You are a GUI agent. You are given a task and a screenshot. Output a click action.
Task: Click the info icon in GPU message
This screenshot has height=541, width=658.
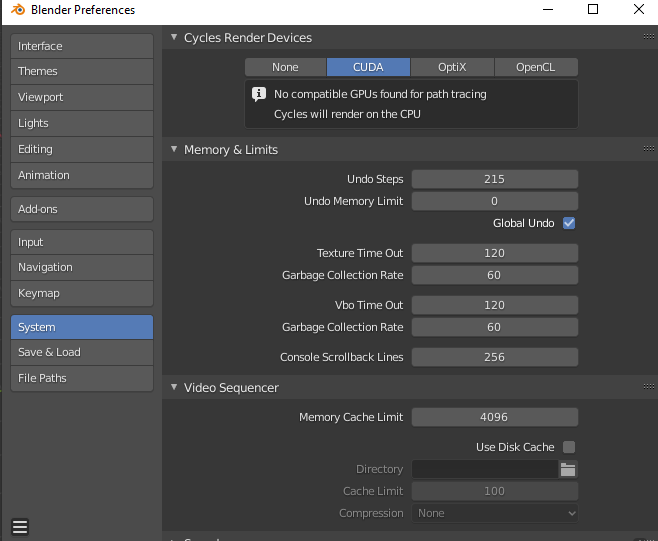258,94
